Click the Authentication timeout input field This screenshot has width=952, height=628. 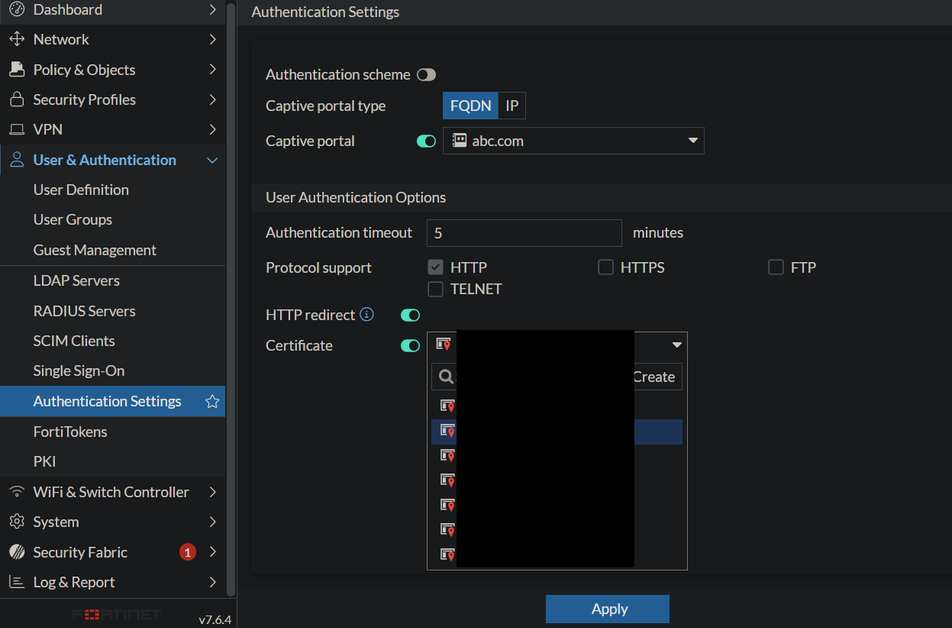click(524, 233)
